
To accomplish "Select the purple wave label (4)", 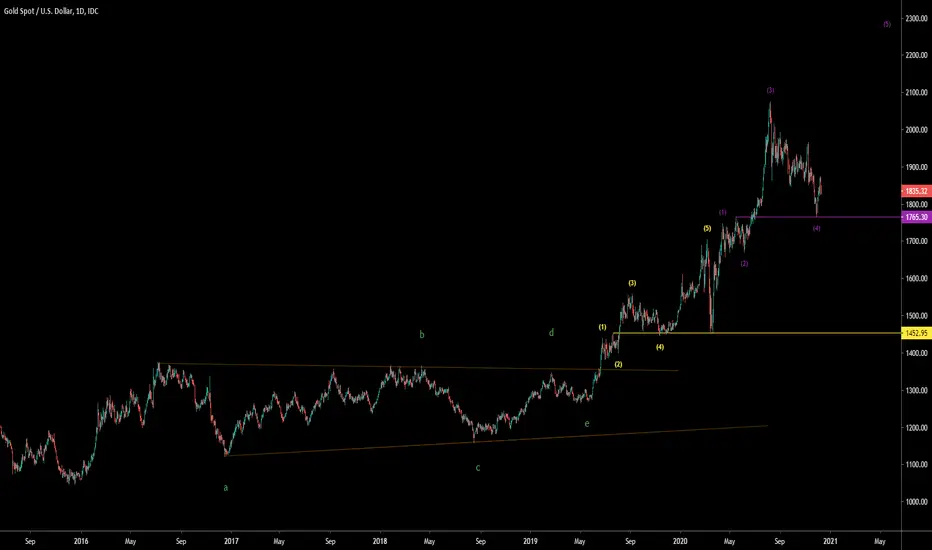I will pos(816,228).
